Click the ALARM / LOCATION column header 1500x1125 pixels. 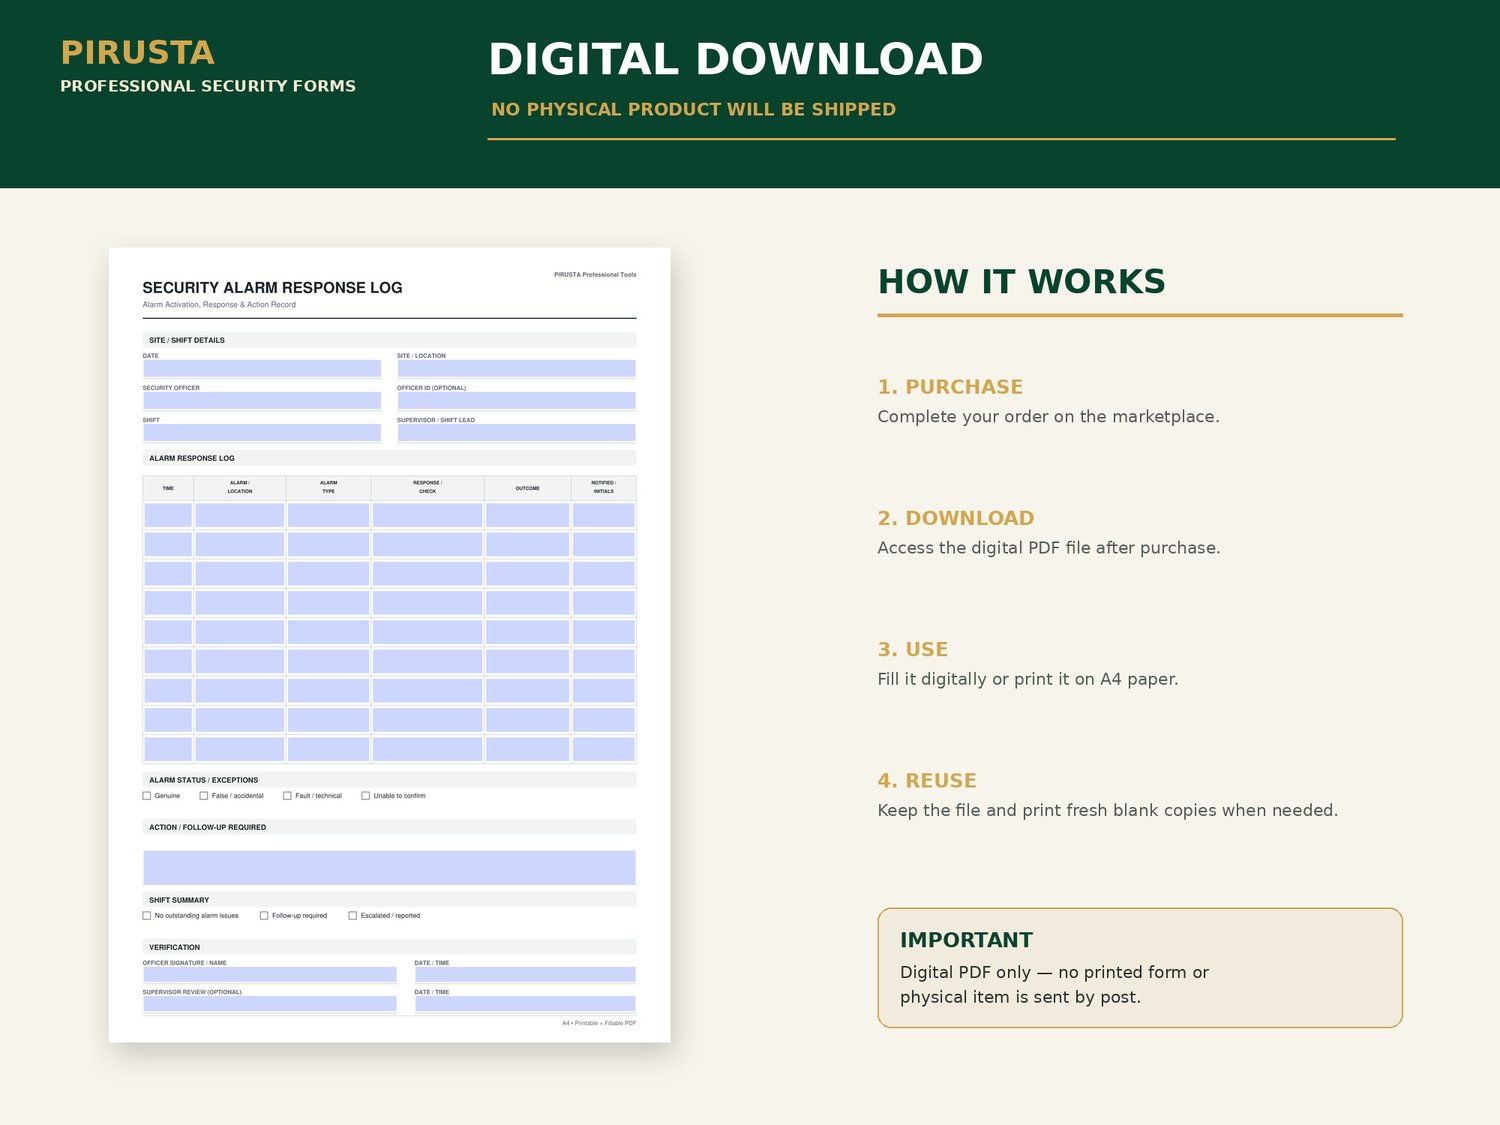[x=240, y=488]
